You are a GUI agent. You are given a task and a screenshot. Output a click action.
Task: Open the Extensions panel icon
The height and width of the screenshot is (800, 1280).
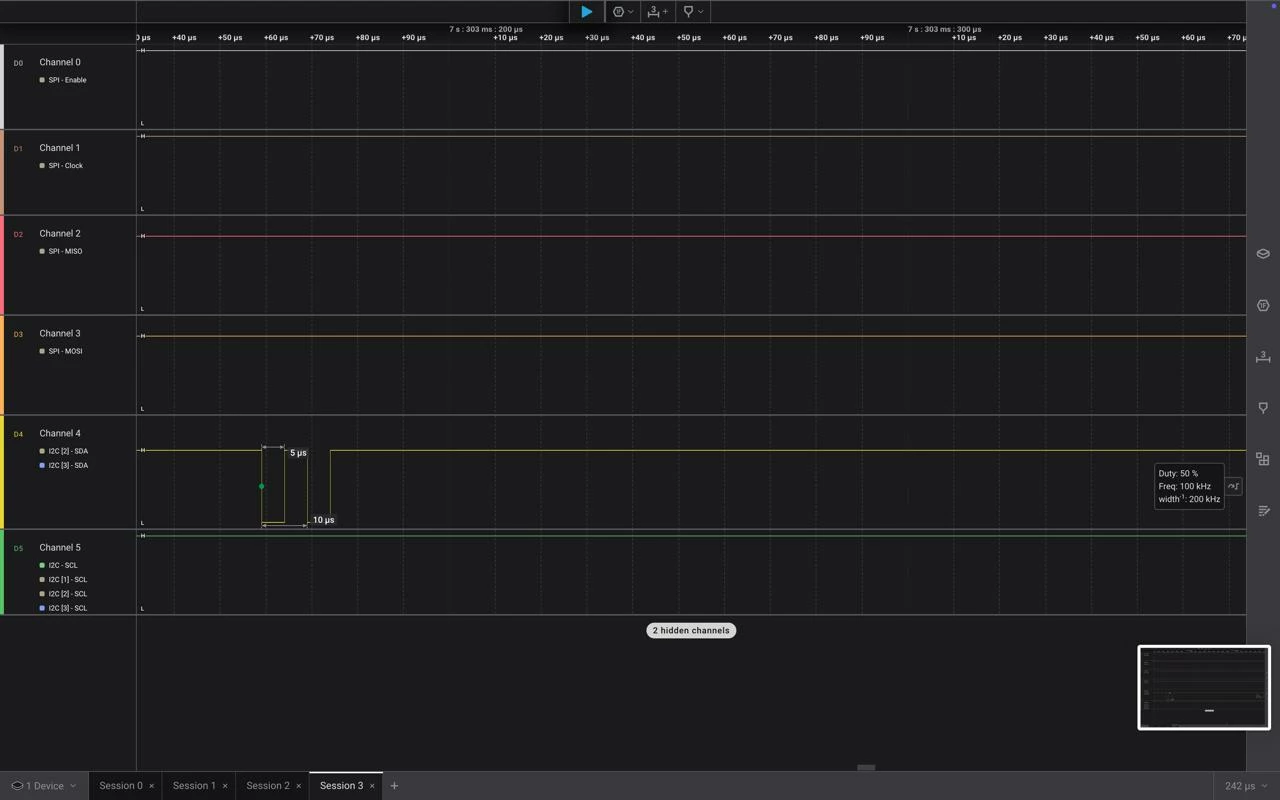tap(1263, 459)
